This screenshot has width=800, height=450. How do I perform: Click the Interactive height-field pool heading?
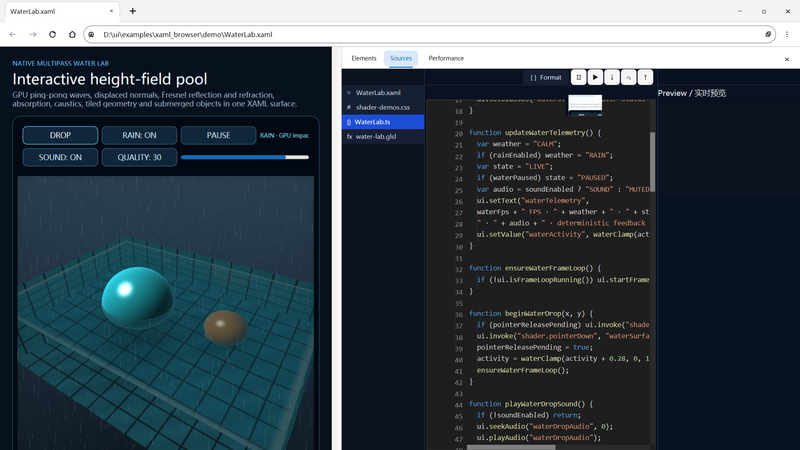pyautogui.click(x=110, y=79)
